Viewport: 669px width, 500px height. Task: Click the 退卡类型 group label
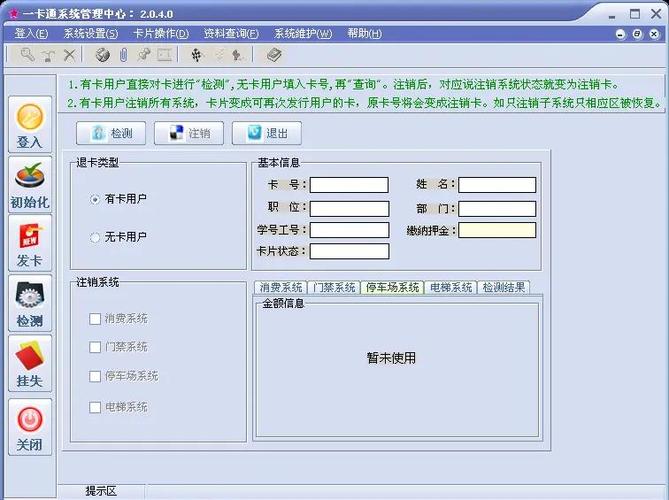(97, 163)
